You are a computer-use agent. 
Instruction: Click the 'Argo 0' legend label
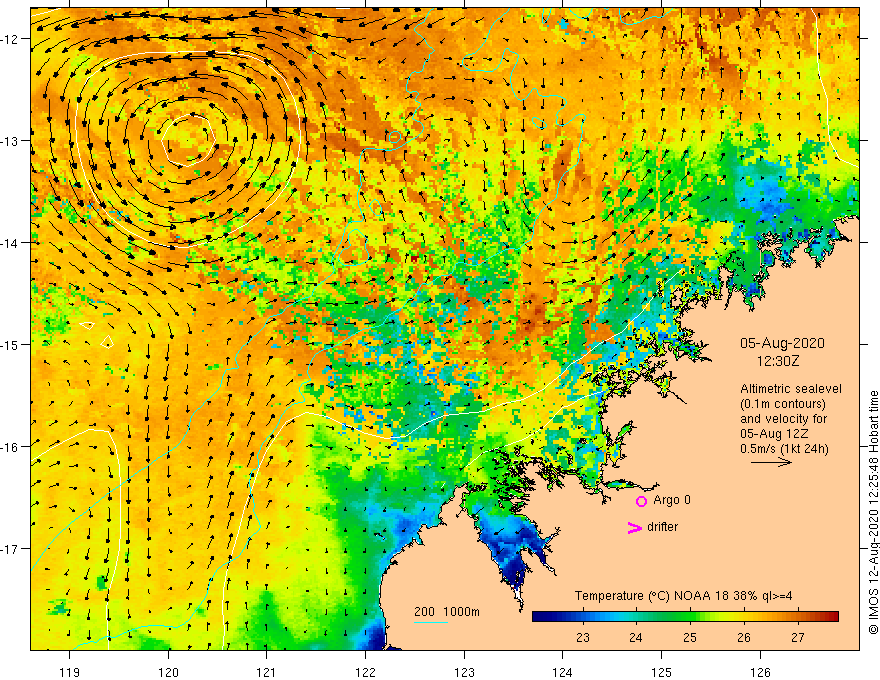tap(672, 500)
